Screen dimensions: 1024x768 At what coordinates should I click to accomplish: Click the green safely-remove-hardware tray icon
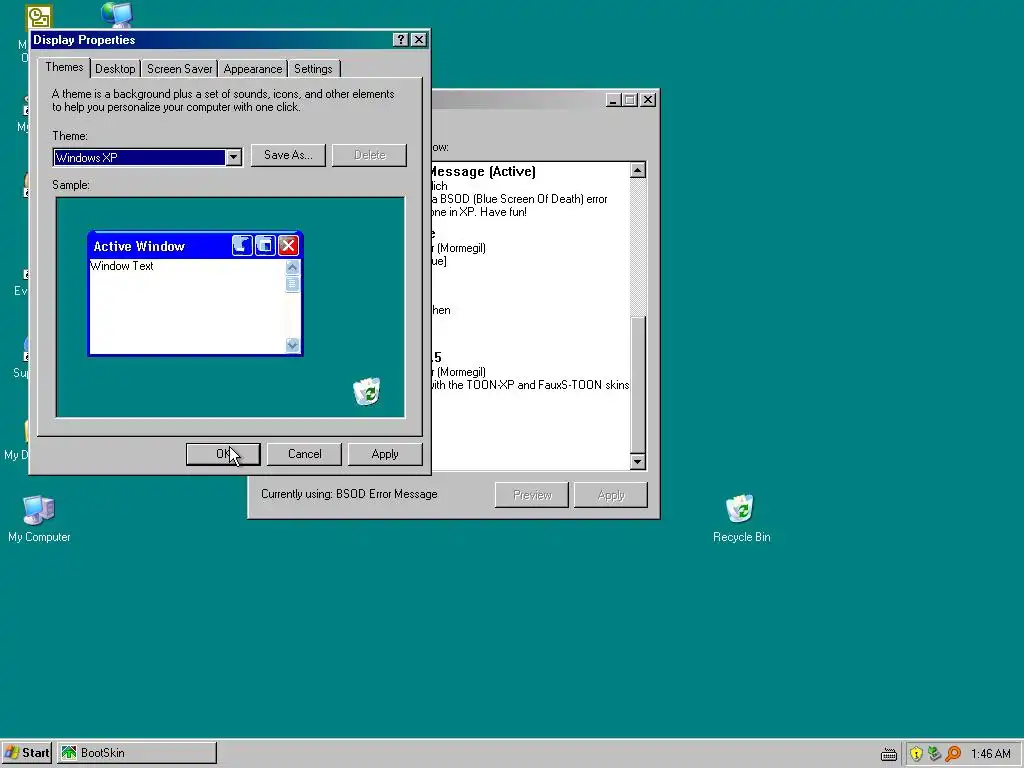click(x=935, y=754)
